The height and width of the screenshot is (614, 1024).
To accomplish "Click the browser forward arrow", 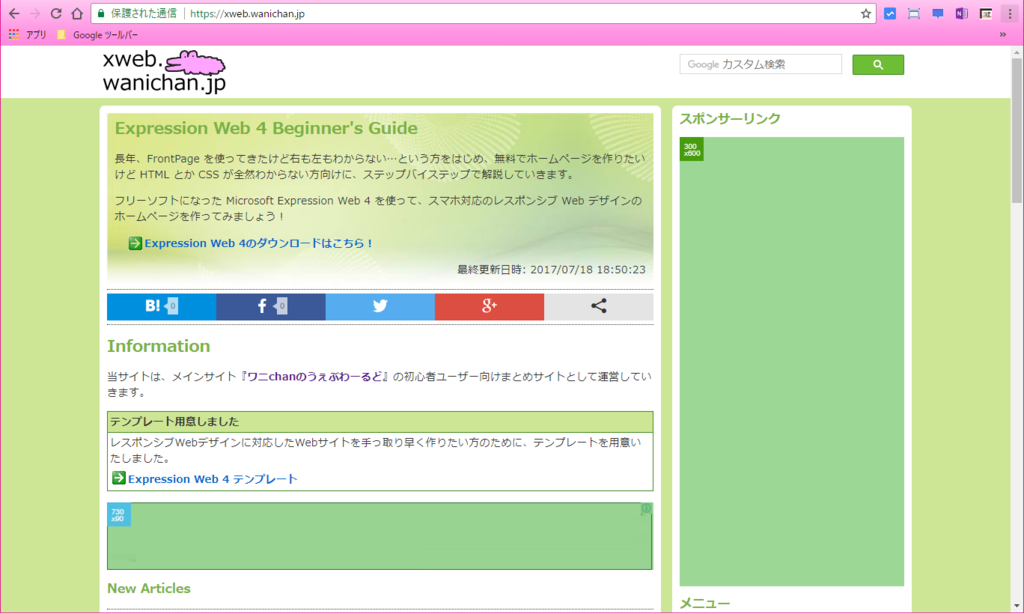I will coord(35,13).
